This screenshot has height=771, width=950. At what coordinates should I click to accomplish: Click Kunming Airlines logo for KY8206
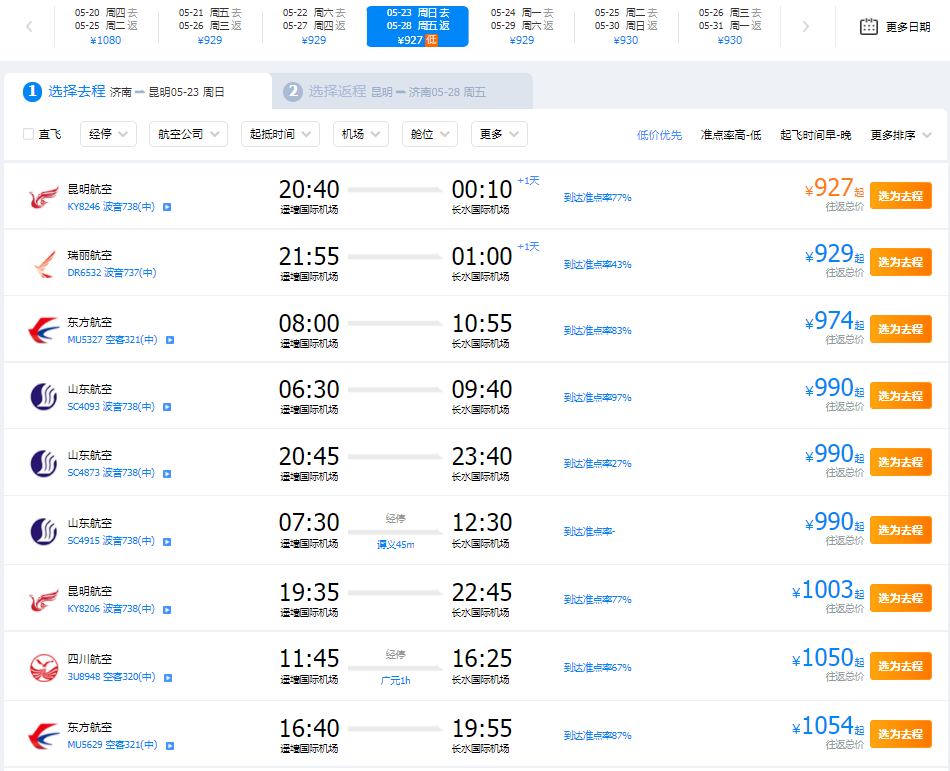44,600
